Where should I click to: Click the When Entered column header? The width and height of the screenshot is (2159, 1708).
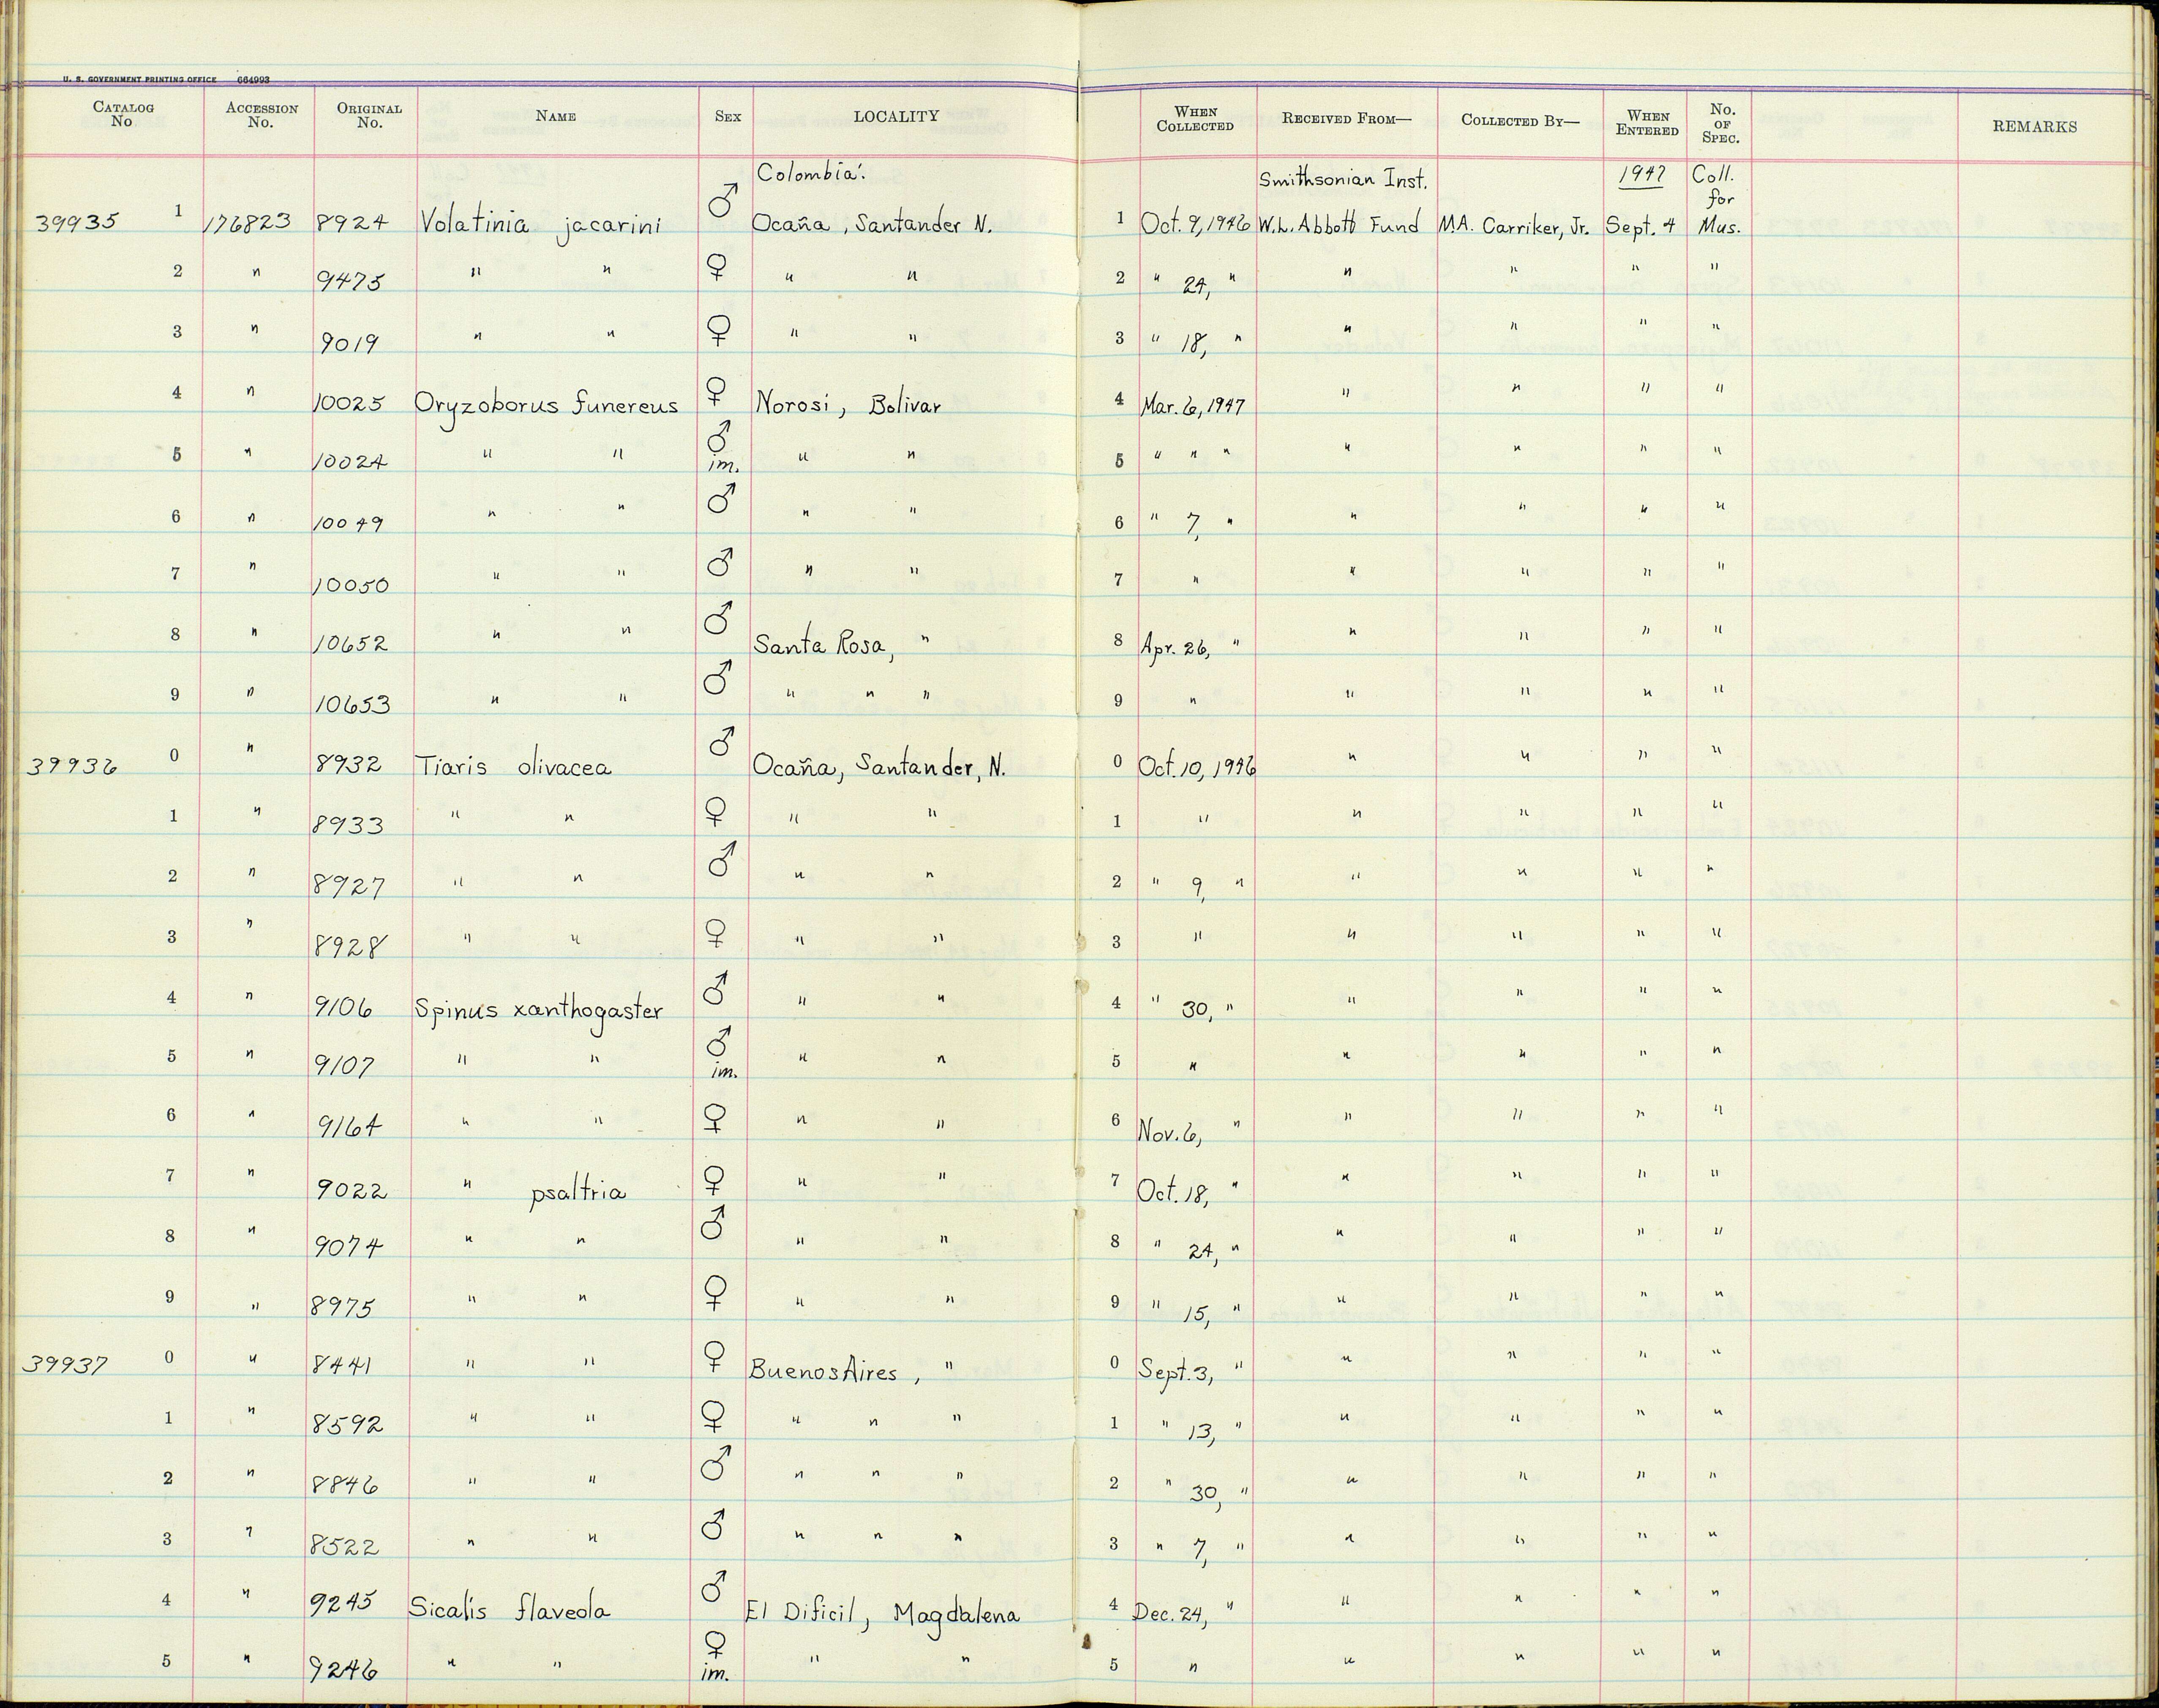(1647, 123)
